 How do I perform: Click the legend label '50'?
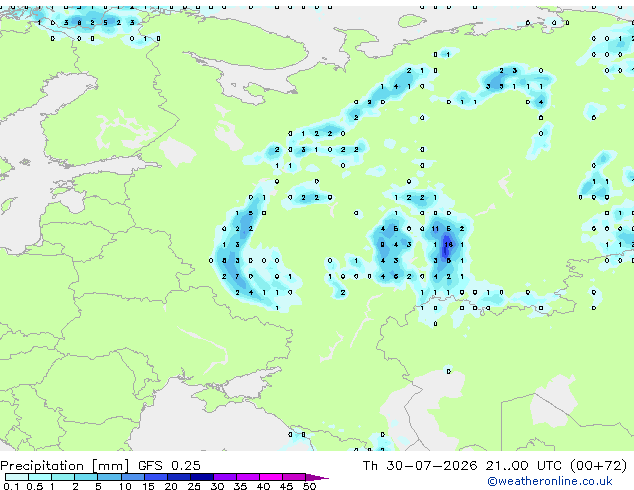tap(309, 486)
